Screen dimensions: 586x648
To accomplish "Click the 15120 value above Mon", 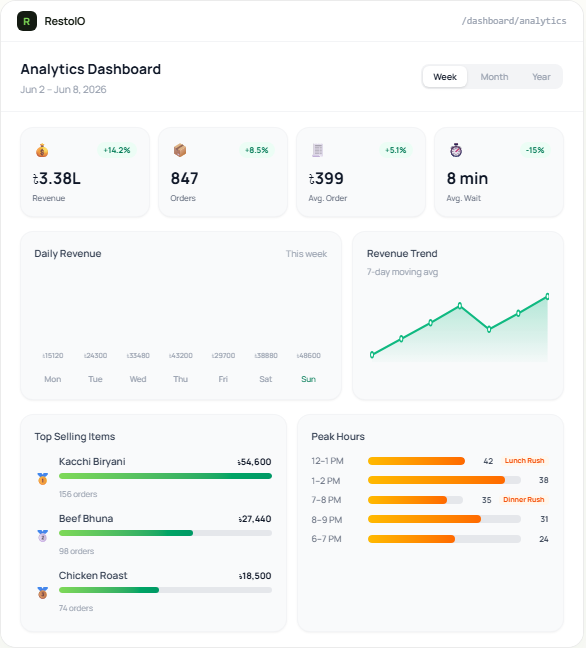I will 52,355.
